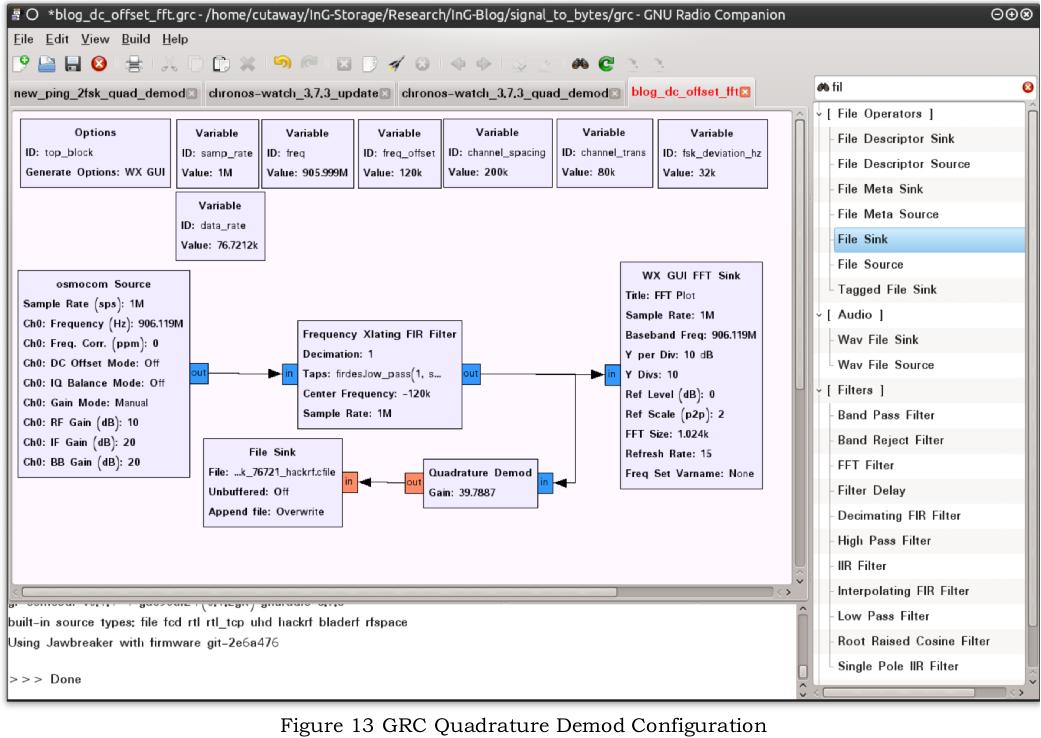Save the flow graph with floppy icon
The image size is (1041, 738).
[x=72, y=64]
